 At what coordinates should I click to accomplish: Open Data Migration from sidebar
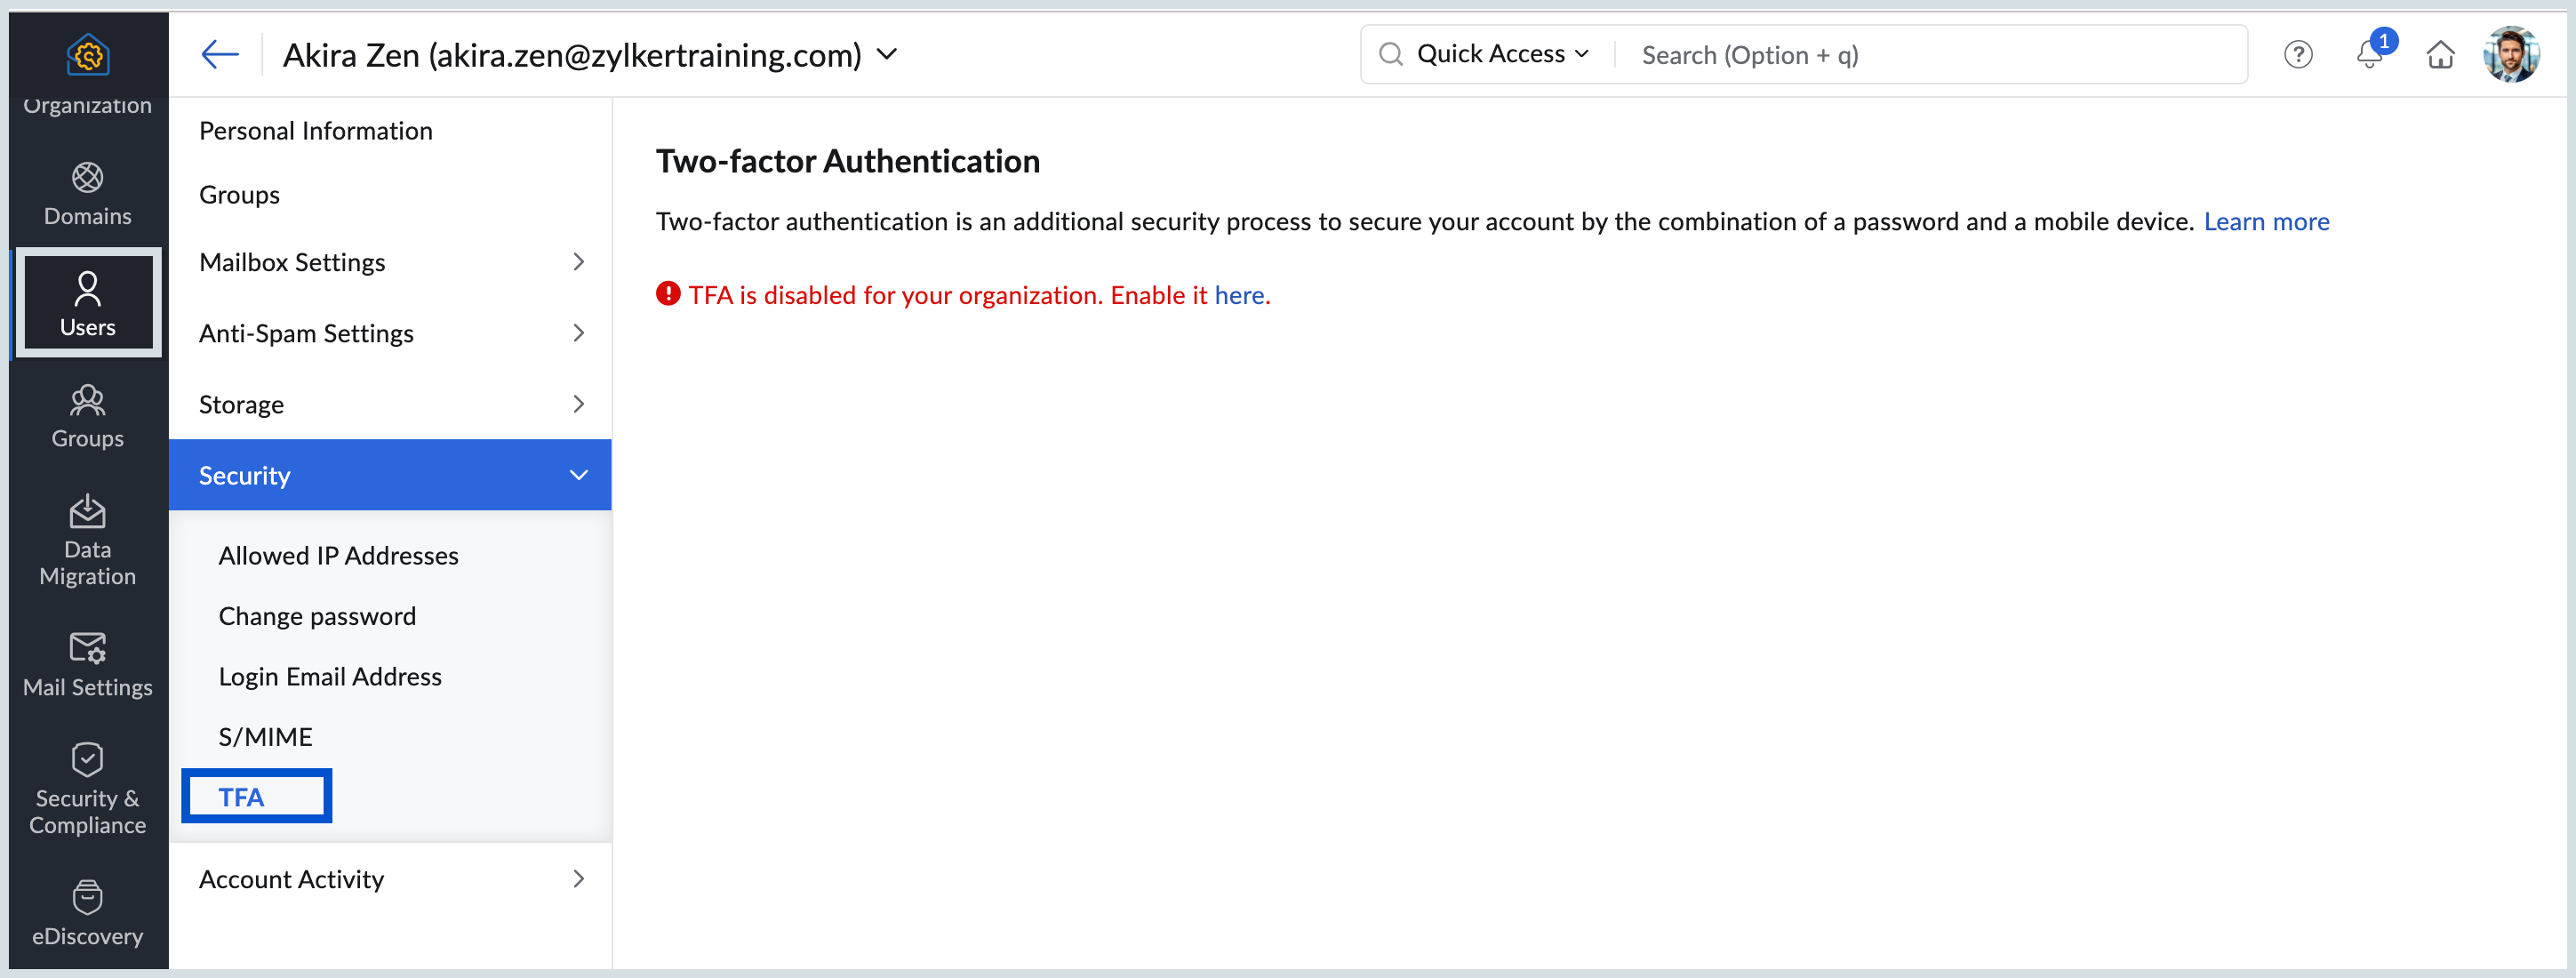[x=87, y=539]
